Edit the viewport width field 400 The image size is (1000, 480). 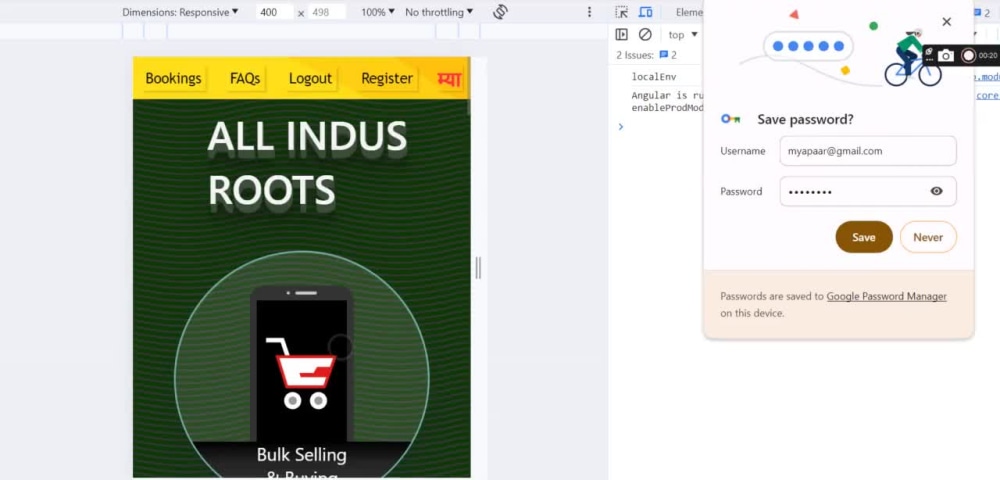click(275, 12)
